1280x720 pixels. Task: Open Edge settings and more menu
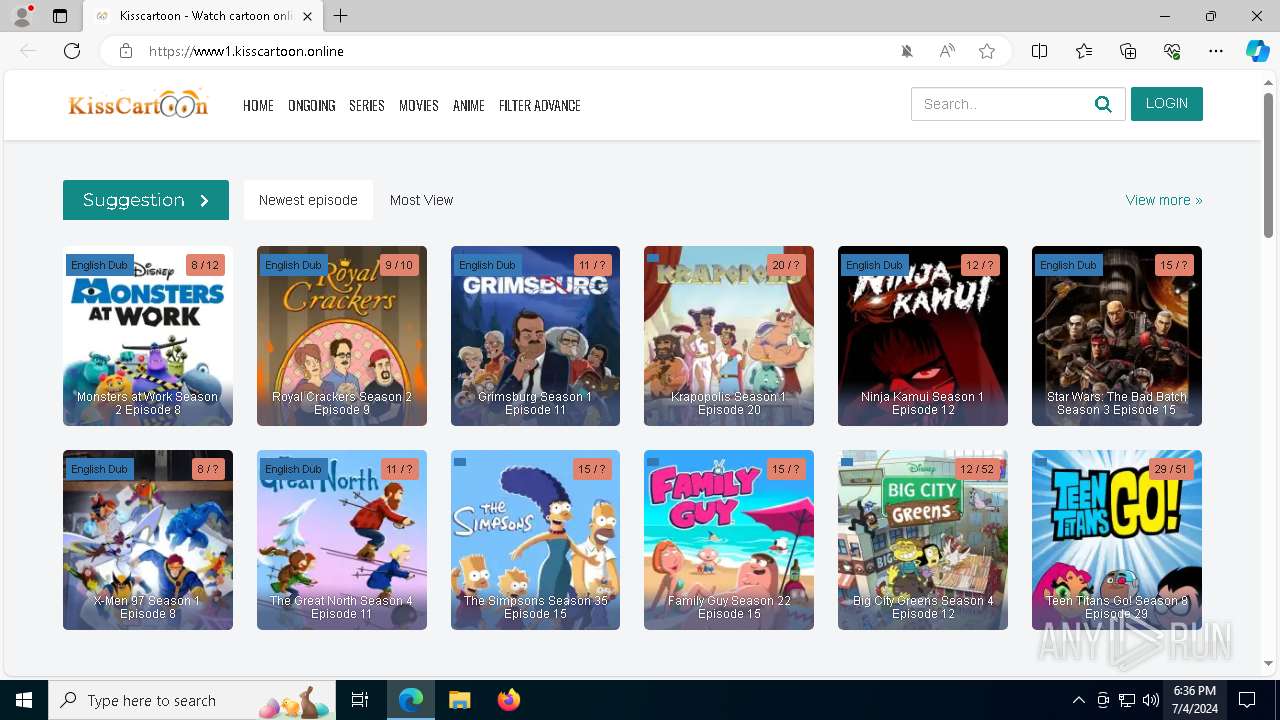pos(1216,51)
